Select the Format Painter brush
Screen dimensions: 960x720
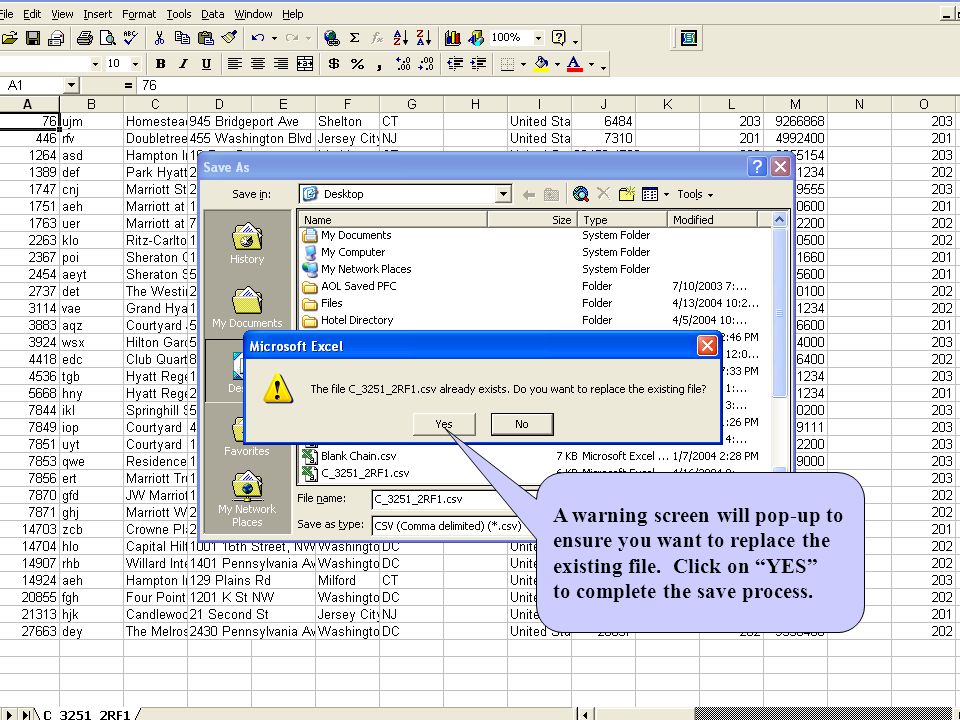point(229,38)
